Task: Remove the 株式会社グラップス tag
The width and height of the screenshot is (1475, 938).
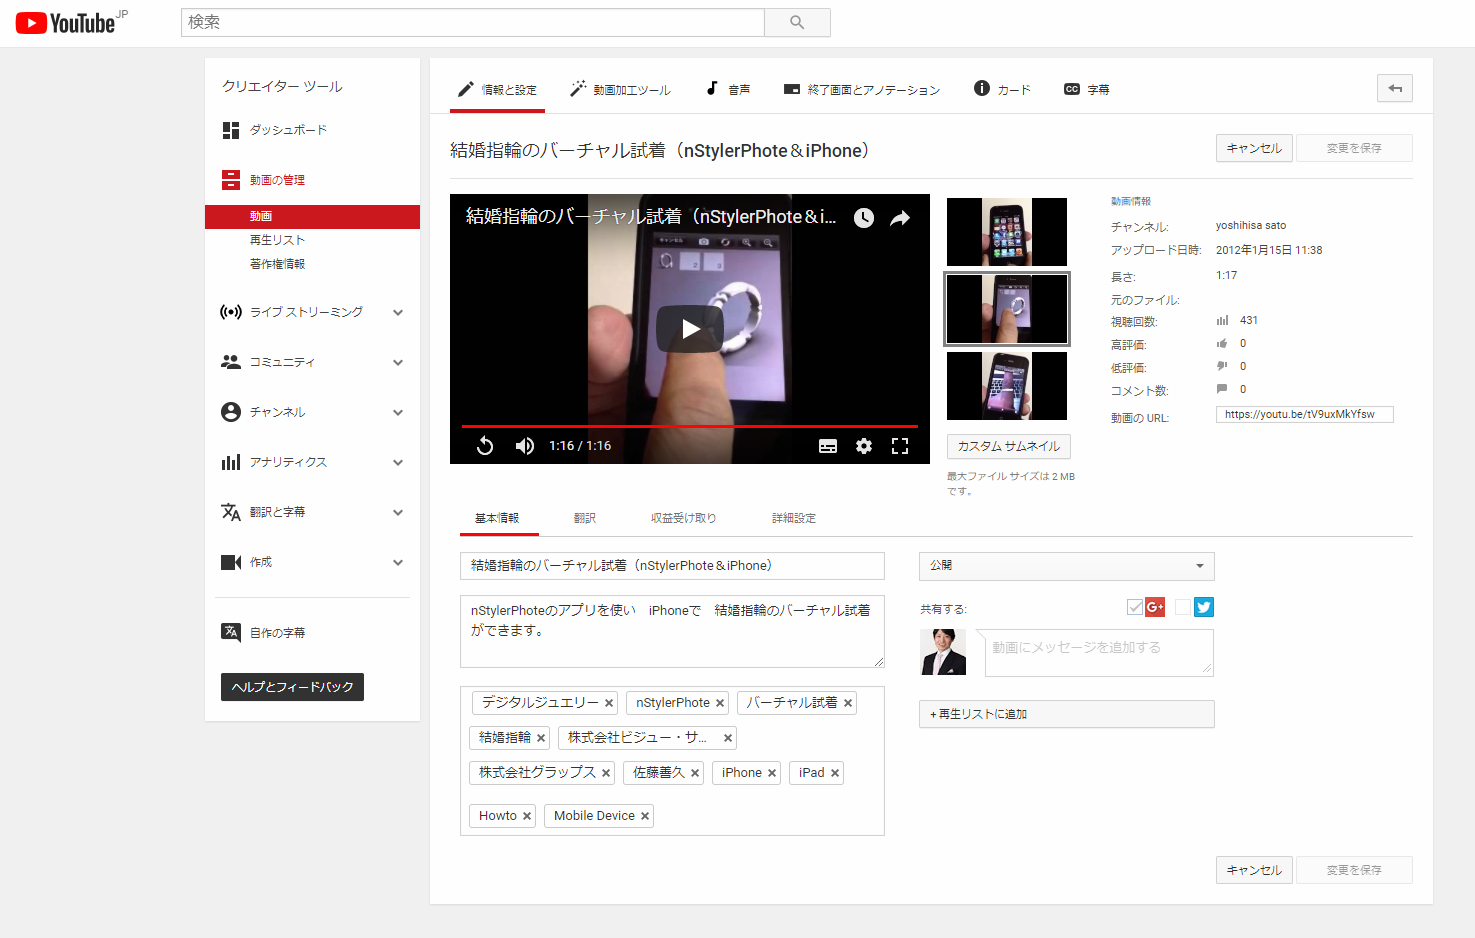Action: 606,773
